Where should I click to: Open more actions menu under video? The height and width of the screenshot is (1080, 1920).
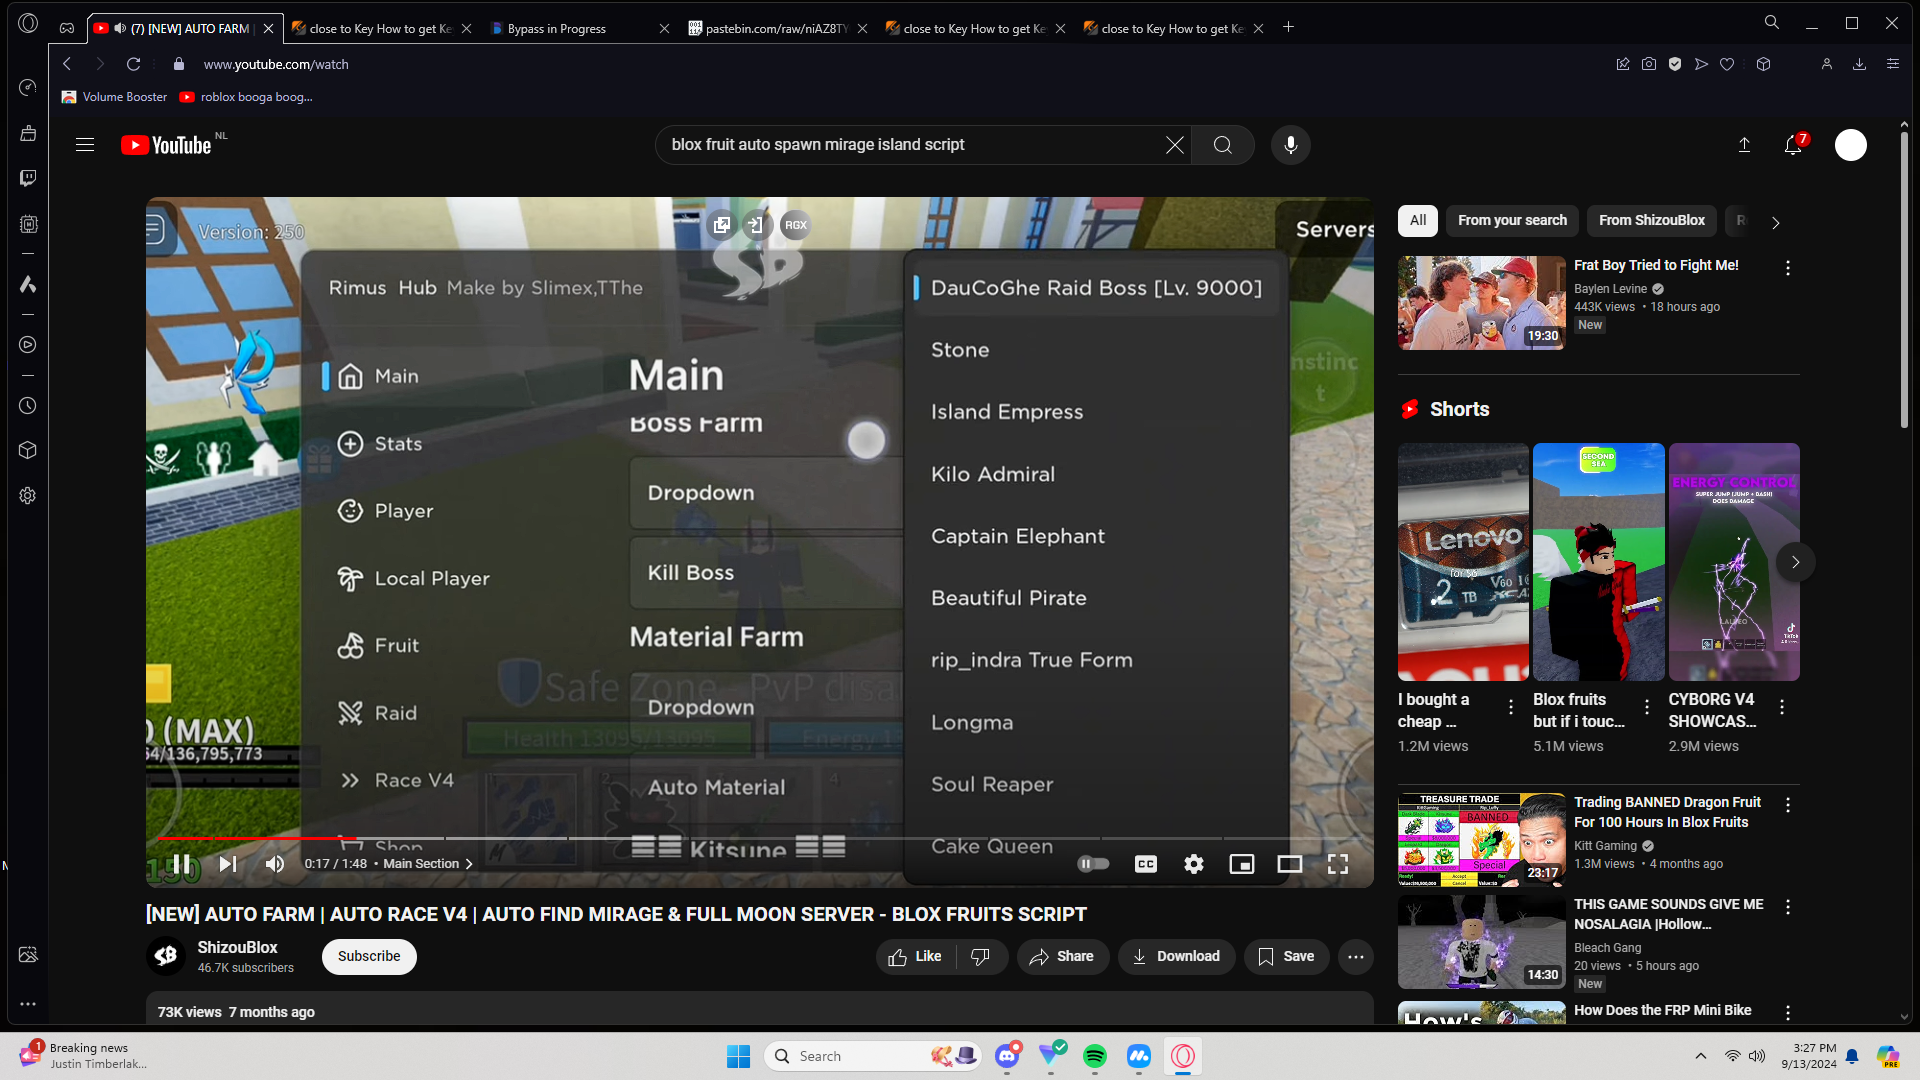pyautogui.click(x=1356, y=957)
